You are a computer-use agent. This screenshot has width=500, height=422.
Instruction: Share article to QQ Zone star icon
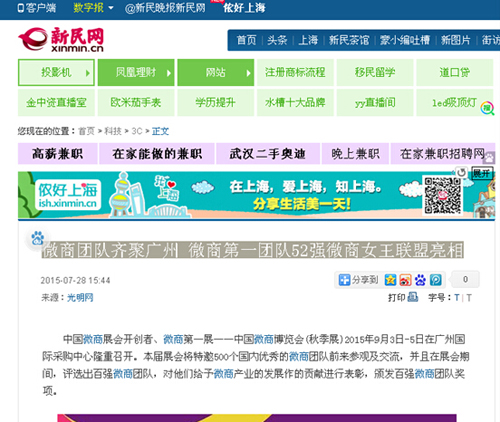point(390,280)
